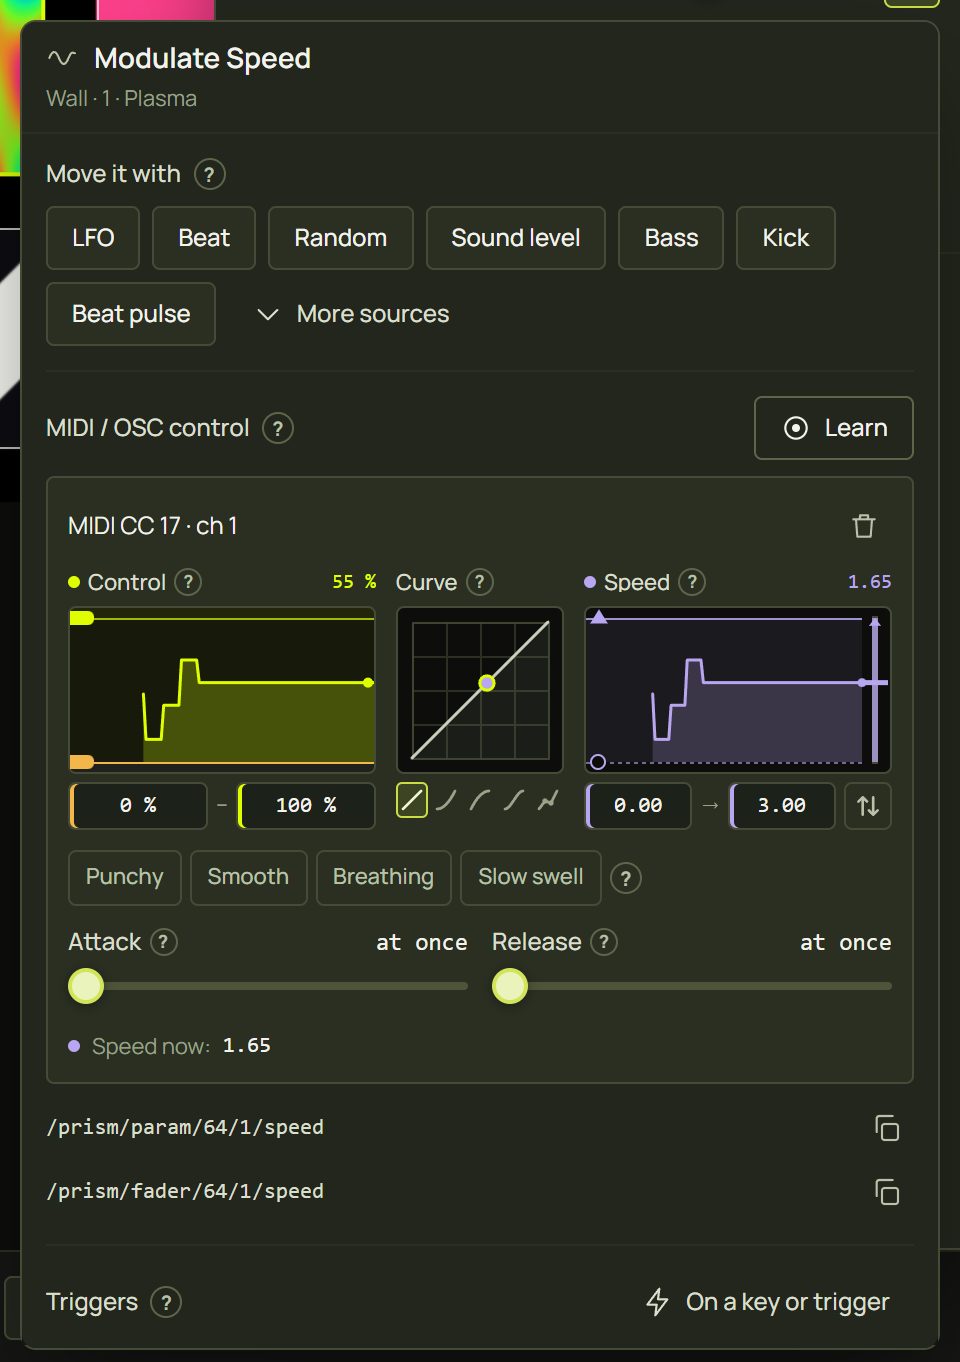The width and height of the screenshot is (960, 1362).
Task: Click the Modulate Speed wave icon
Action: pos(62,58)
